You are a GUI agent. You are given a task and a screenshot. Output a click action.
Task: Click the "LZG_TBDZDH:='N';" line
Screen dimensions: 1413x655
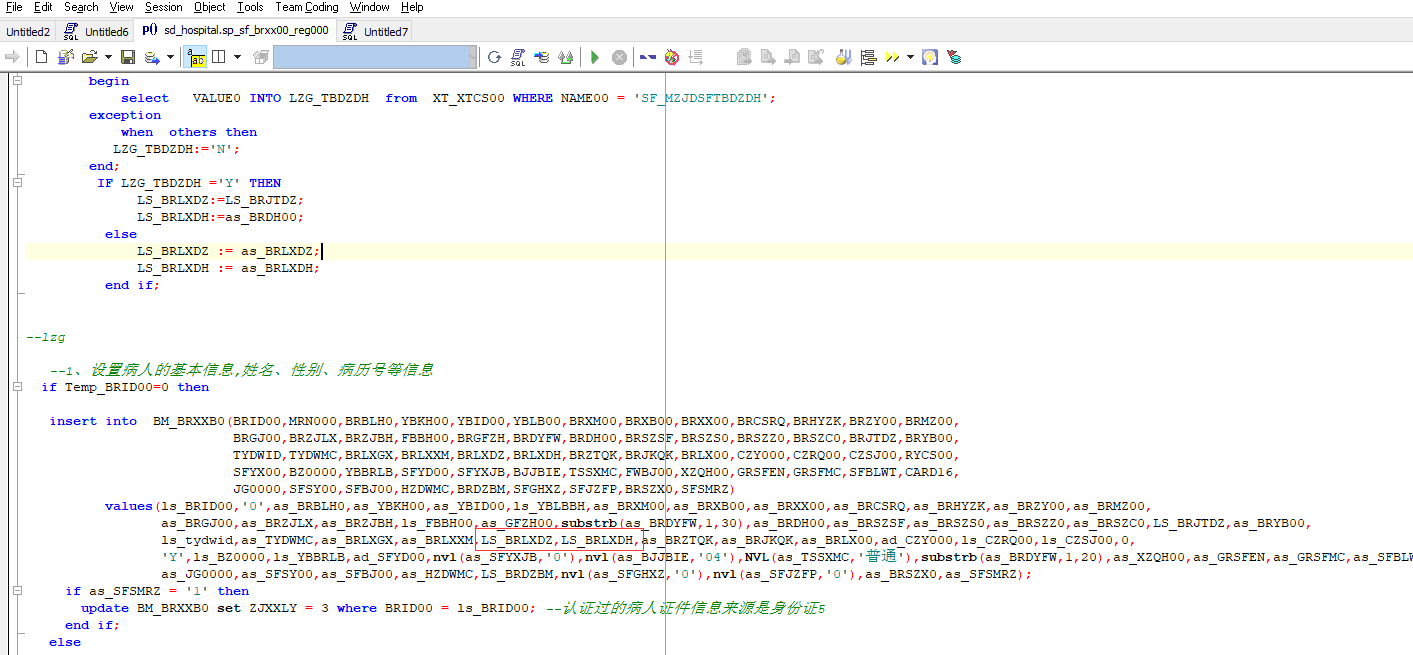pos(177,149)
